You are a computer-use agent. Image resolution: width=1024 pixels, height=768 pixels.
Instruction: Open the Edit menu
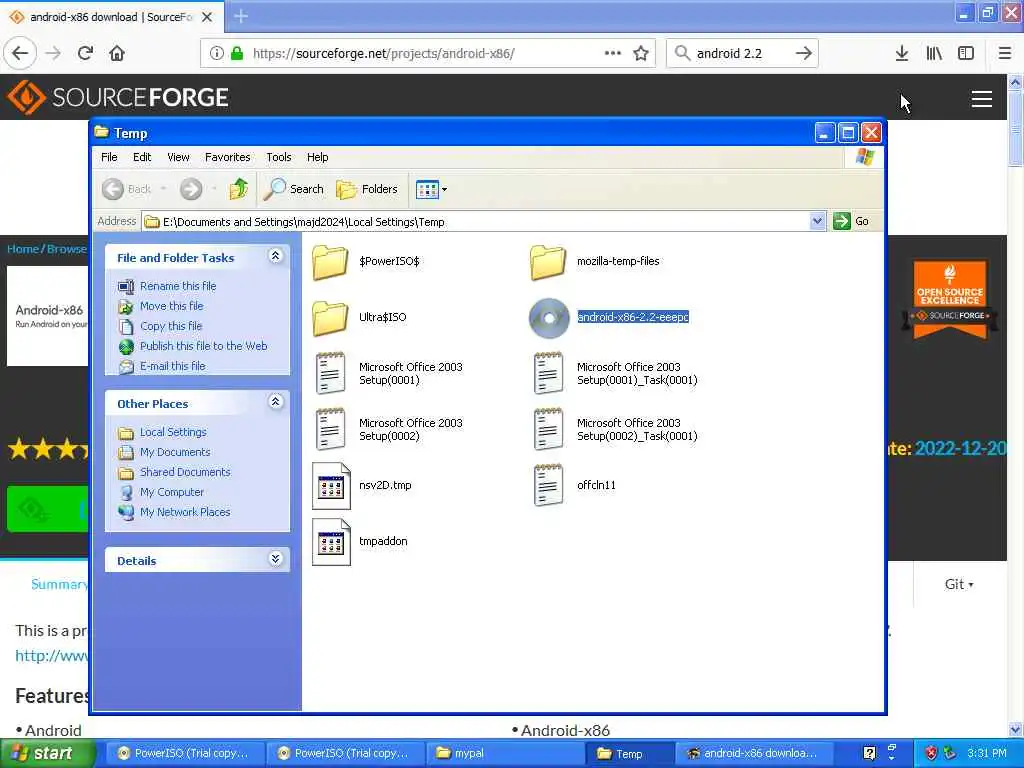pos(142,157)
